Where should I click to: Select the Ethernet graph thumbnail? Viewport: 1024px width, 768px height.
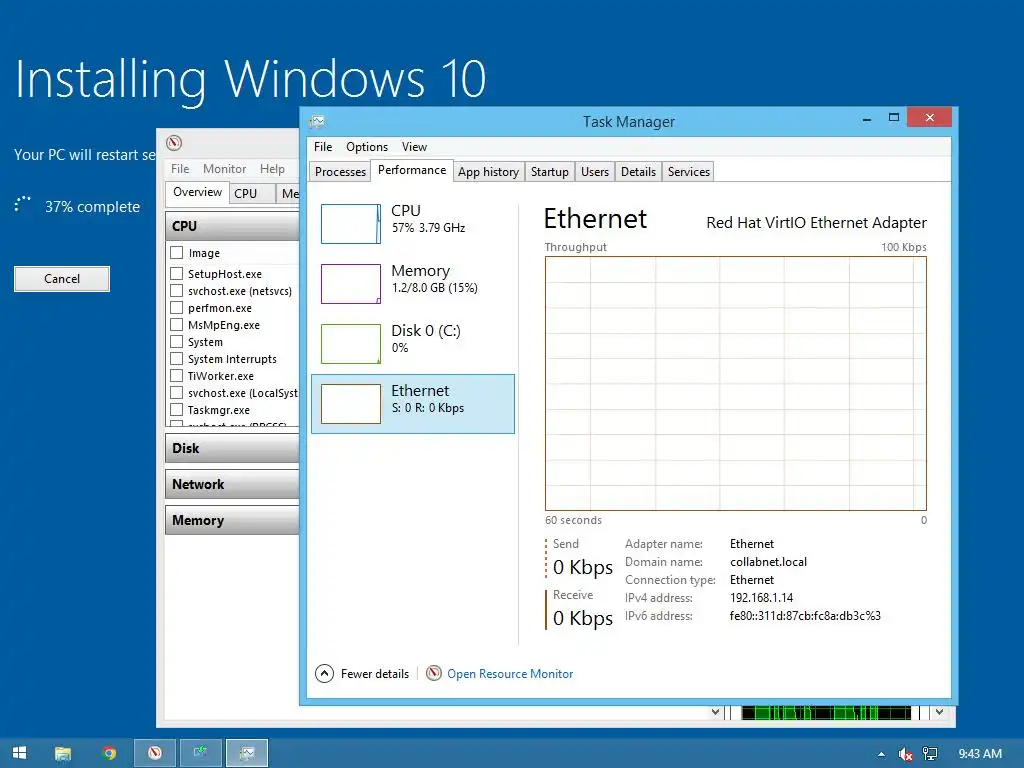coord(351,404)
